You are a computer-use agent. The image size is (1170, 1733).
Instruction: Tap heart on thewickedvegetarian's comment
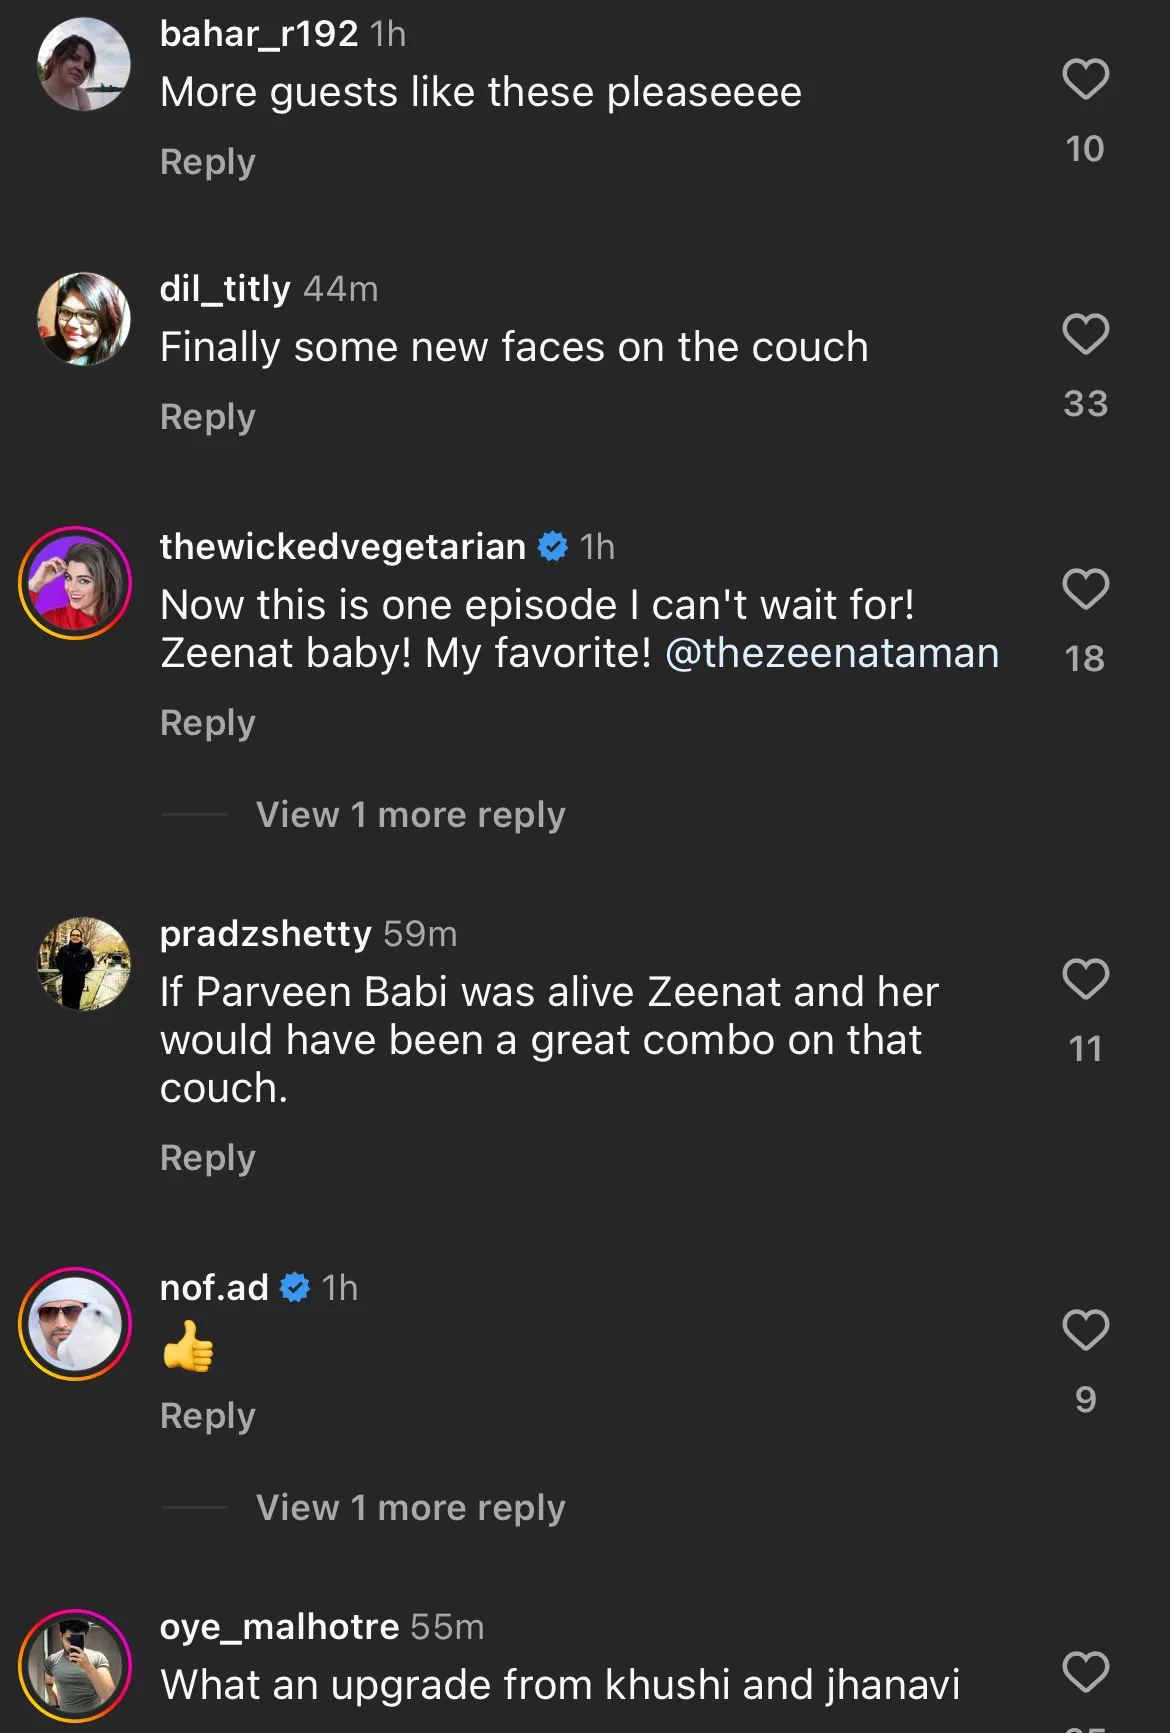(x=1085, y=590)
